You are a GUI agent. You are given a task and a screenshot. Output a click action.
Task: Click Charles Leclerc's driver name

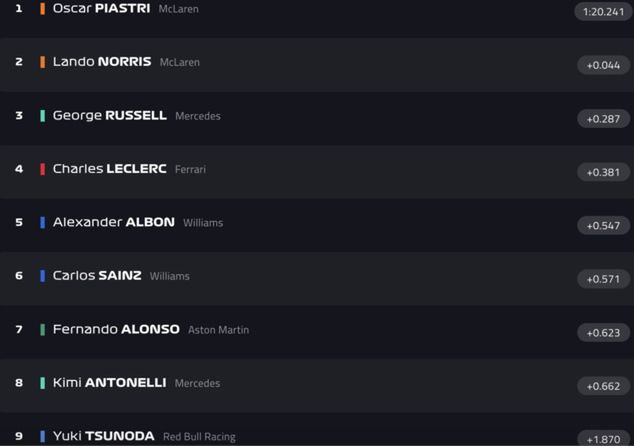tap(109, 169)
